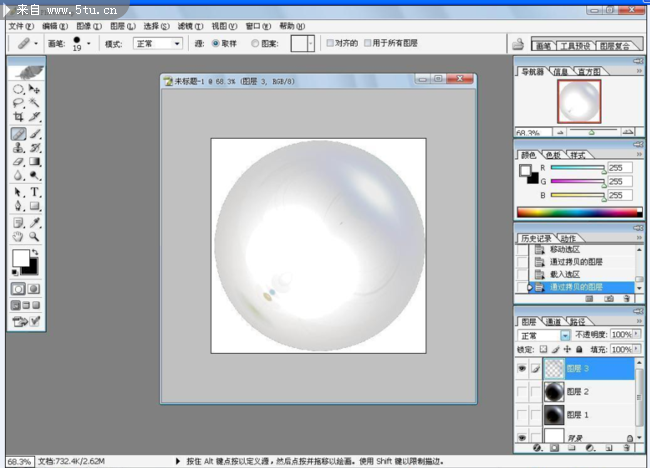650x468 pixels.
Task: Select the Crop tool
Action: [18, 117]
